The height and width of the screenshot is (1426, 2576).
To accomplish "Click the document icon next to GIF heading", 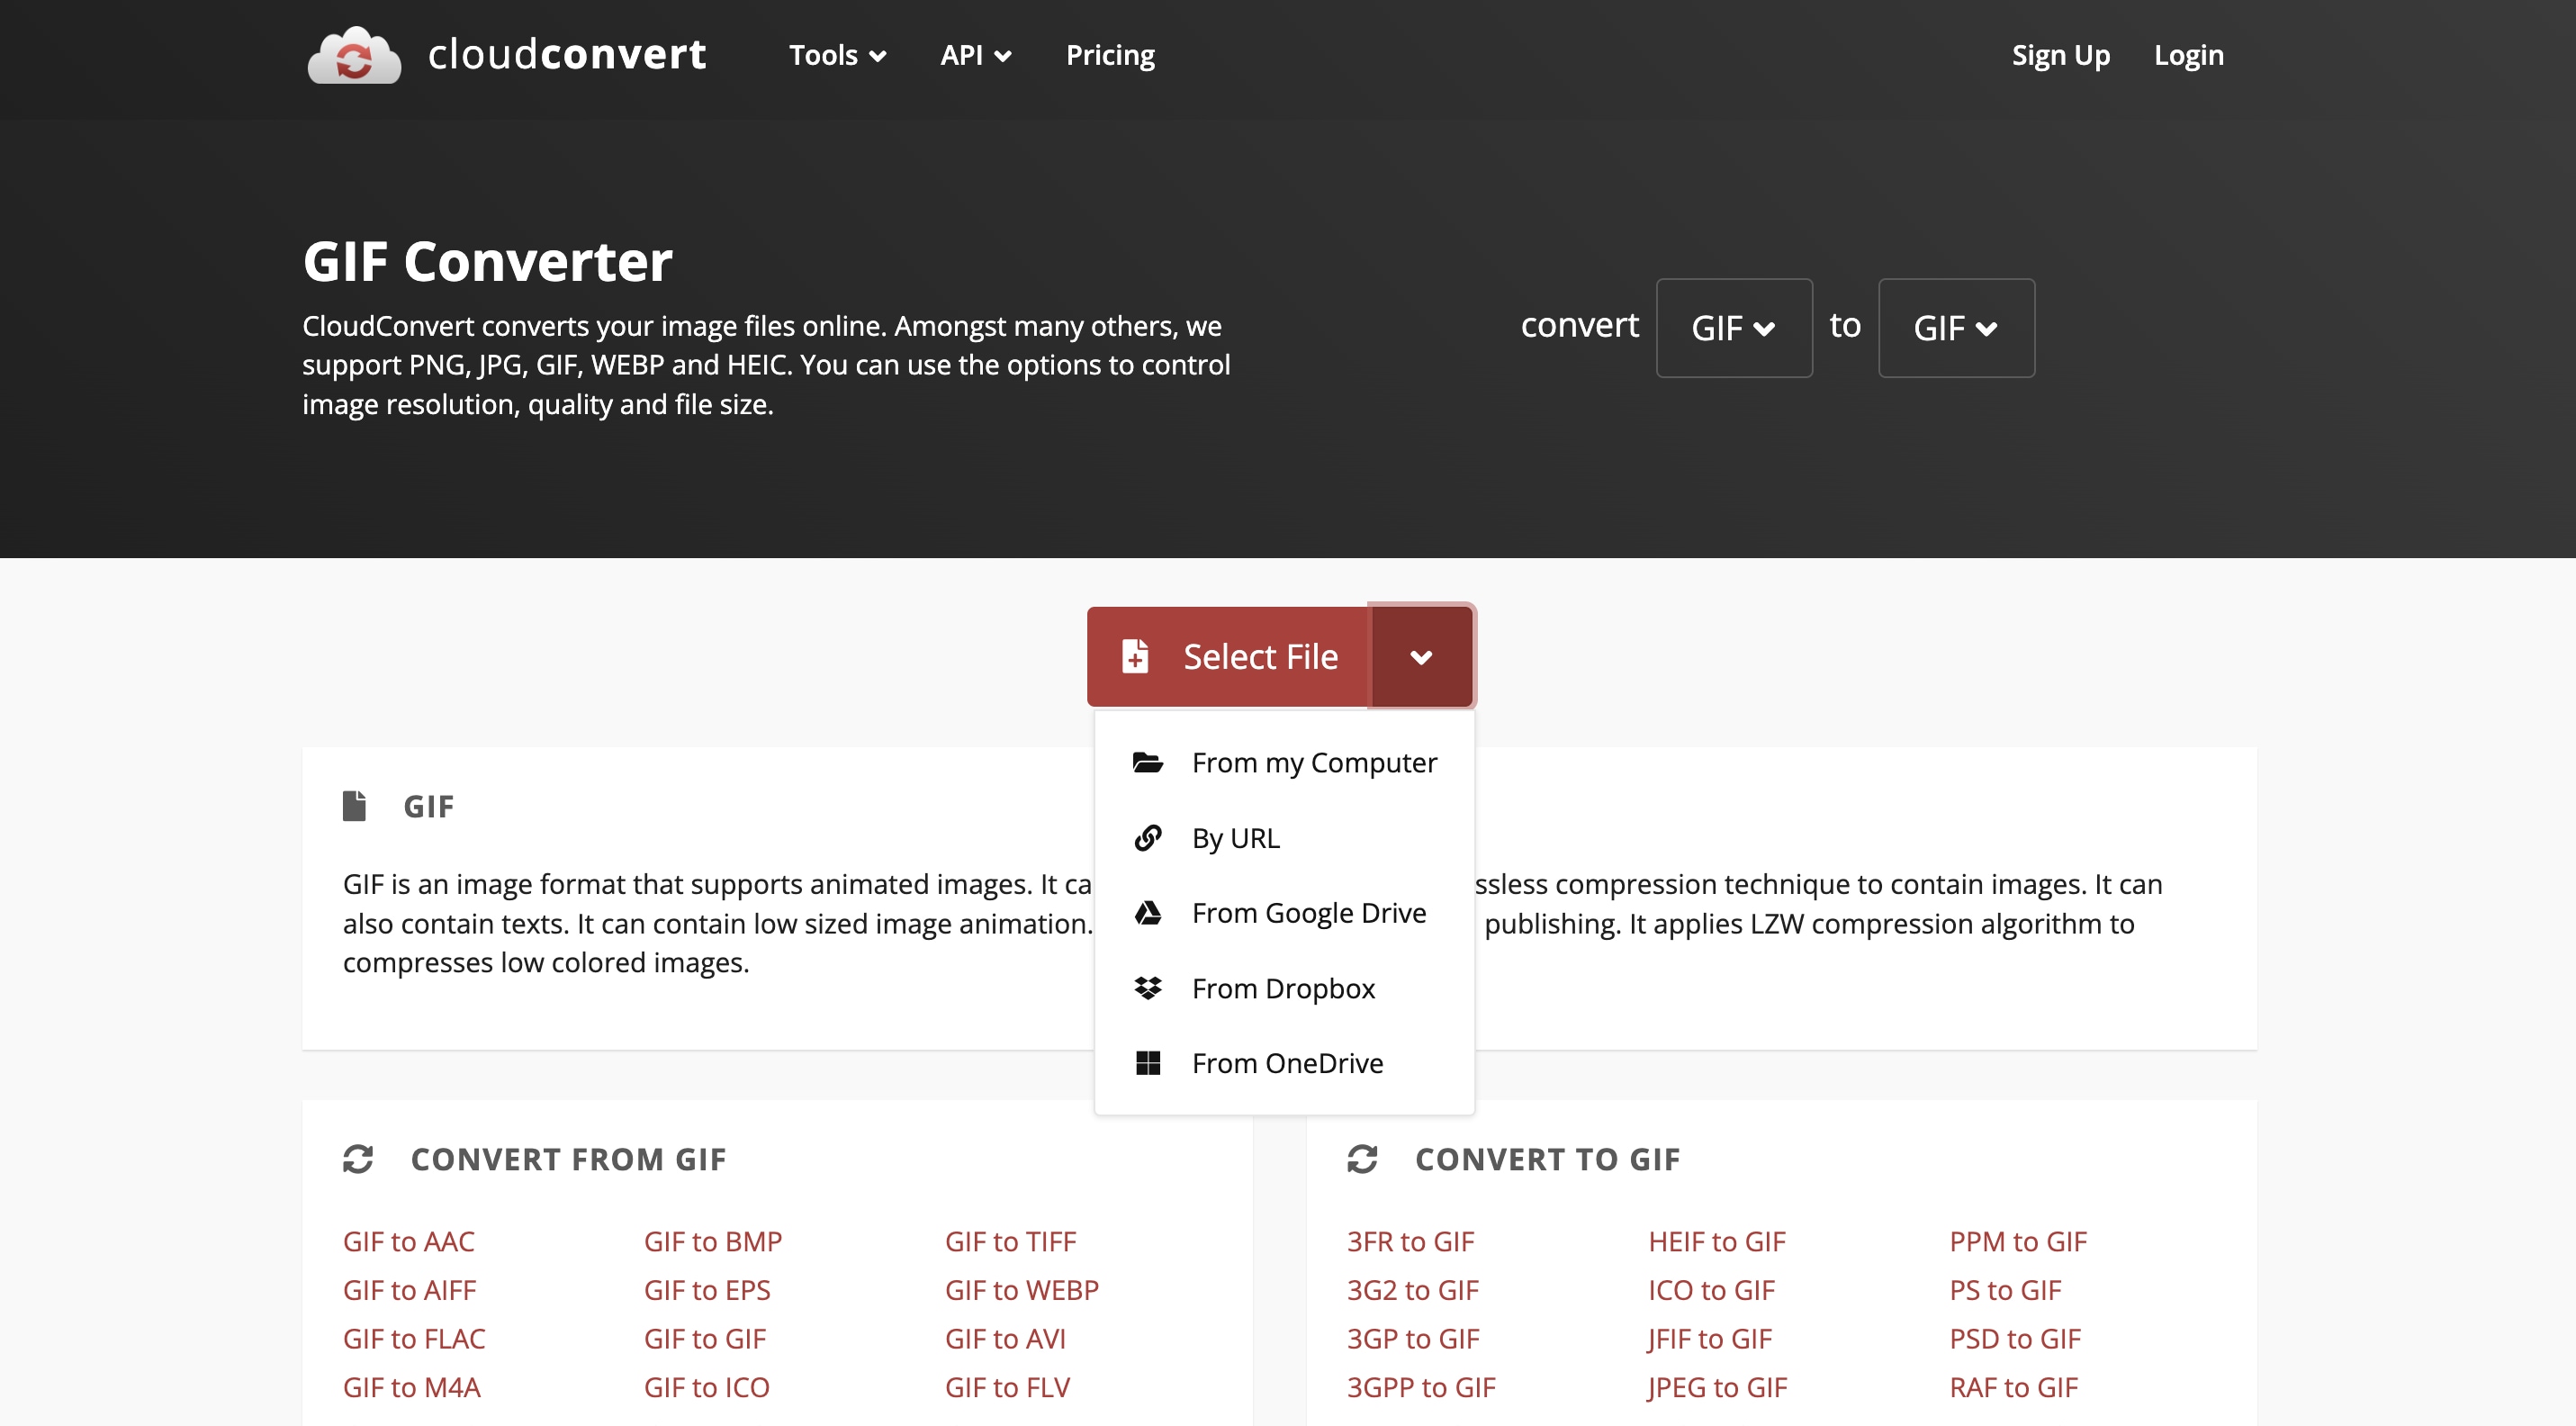I will pos(354,806).
